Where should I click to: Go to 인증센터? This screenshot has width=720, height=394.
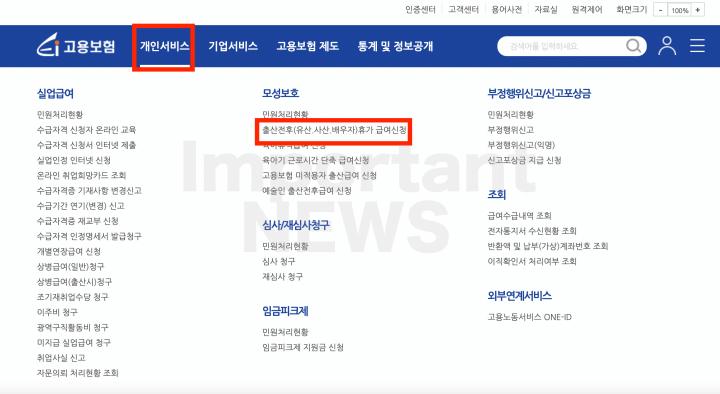[420, 10]
